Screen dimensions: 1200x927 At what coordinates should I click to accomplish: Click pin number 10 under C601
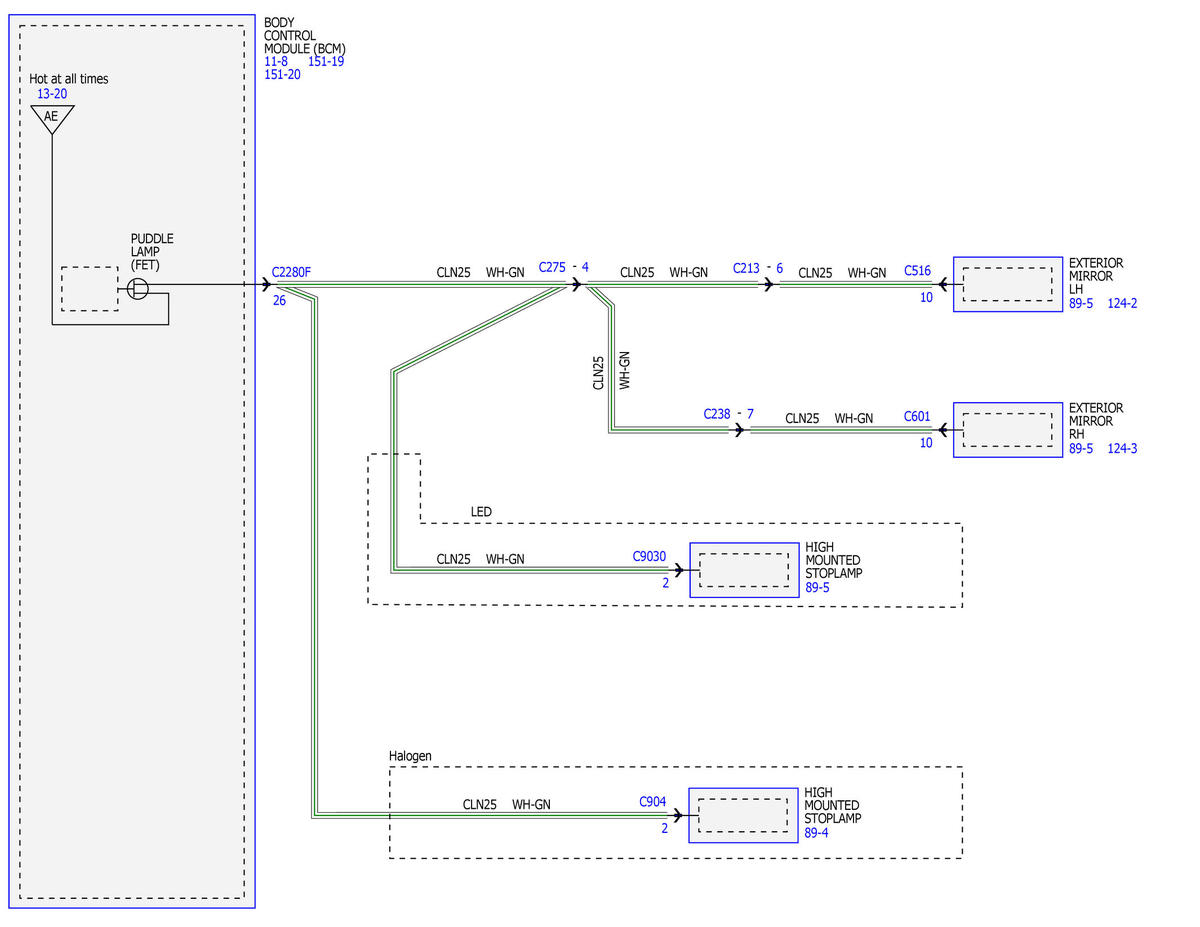(x=926, y=443)
